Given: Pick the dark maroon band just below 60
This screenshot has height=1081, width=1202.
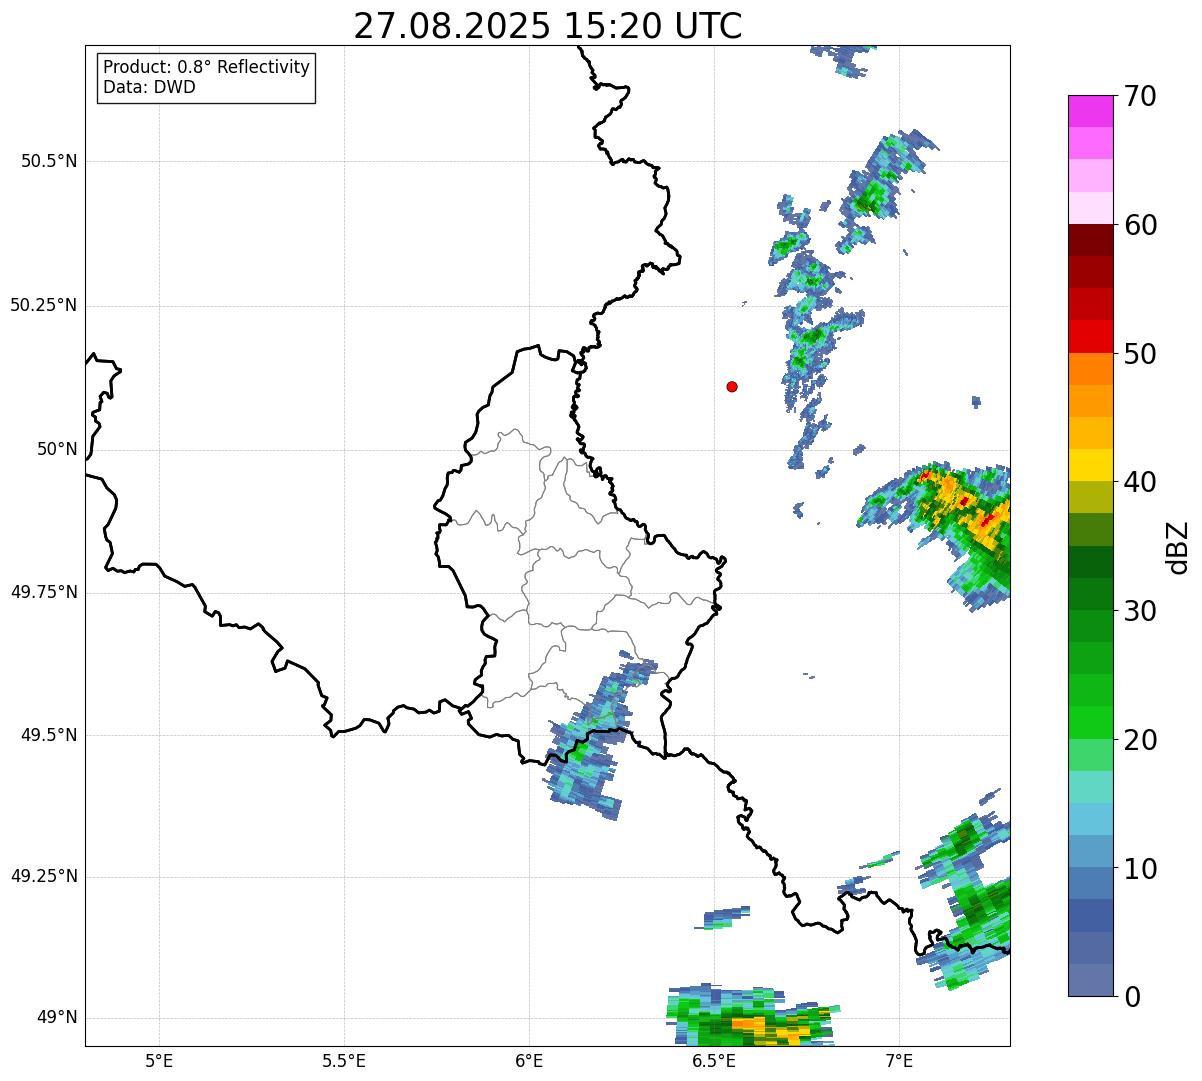Looking at the screenshot, I should pyautogui.click(x=1090, y=240).
